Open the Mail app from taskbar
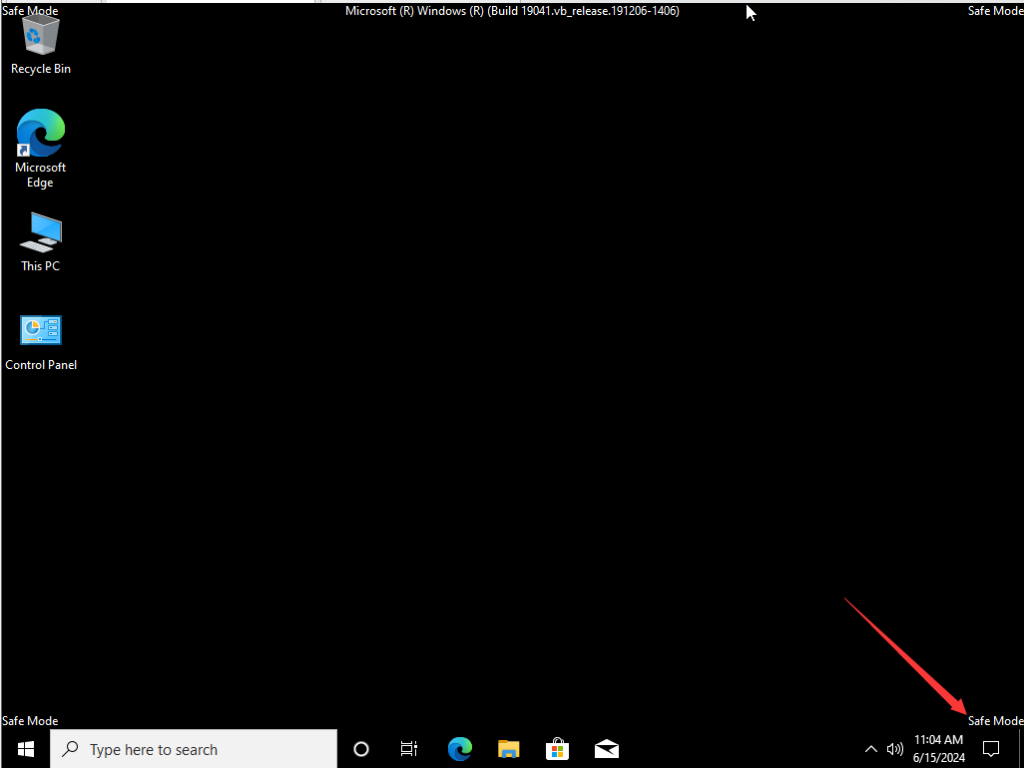Screen dimensions: 1024x768 [x=607, y=749]
